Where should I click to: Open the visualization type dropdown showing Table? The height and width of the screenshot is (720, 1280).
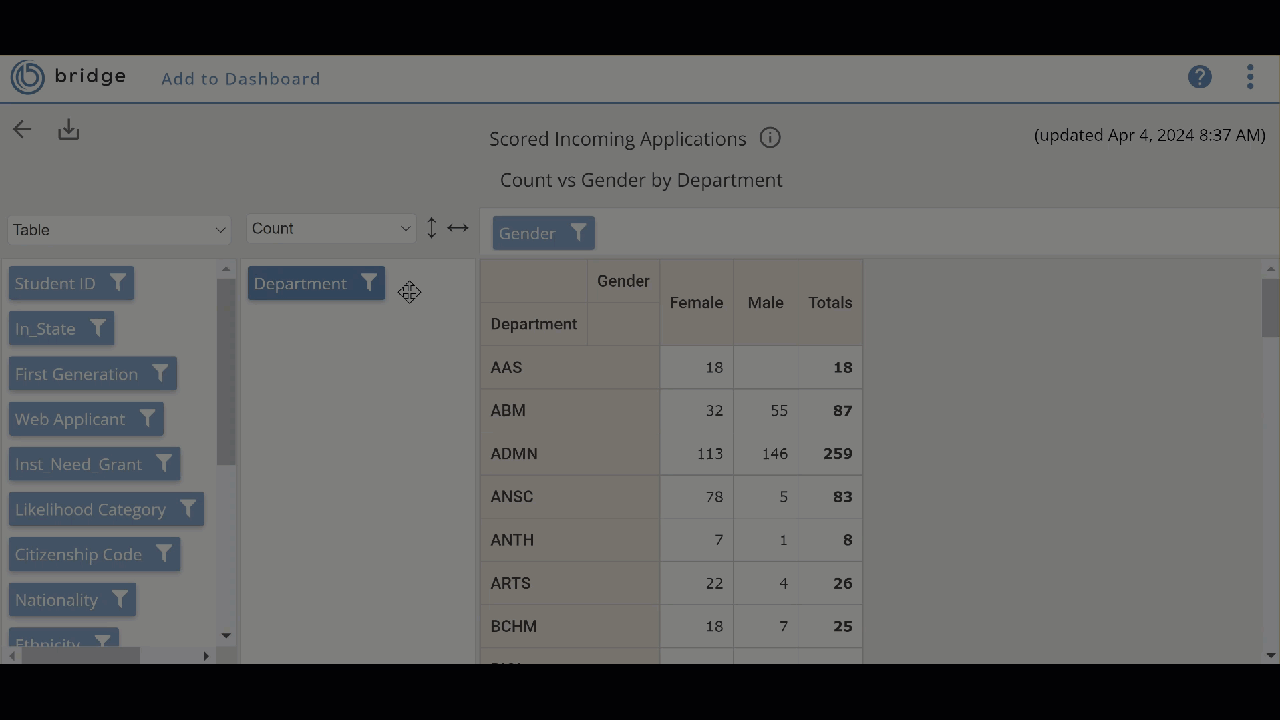click(118, 230)
